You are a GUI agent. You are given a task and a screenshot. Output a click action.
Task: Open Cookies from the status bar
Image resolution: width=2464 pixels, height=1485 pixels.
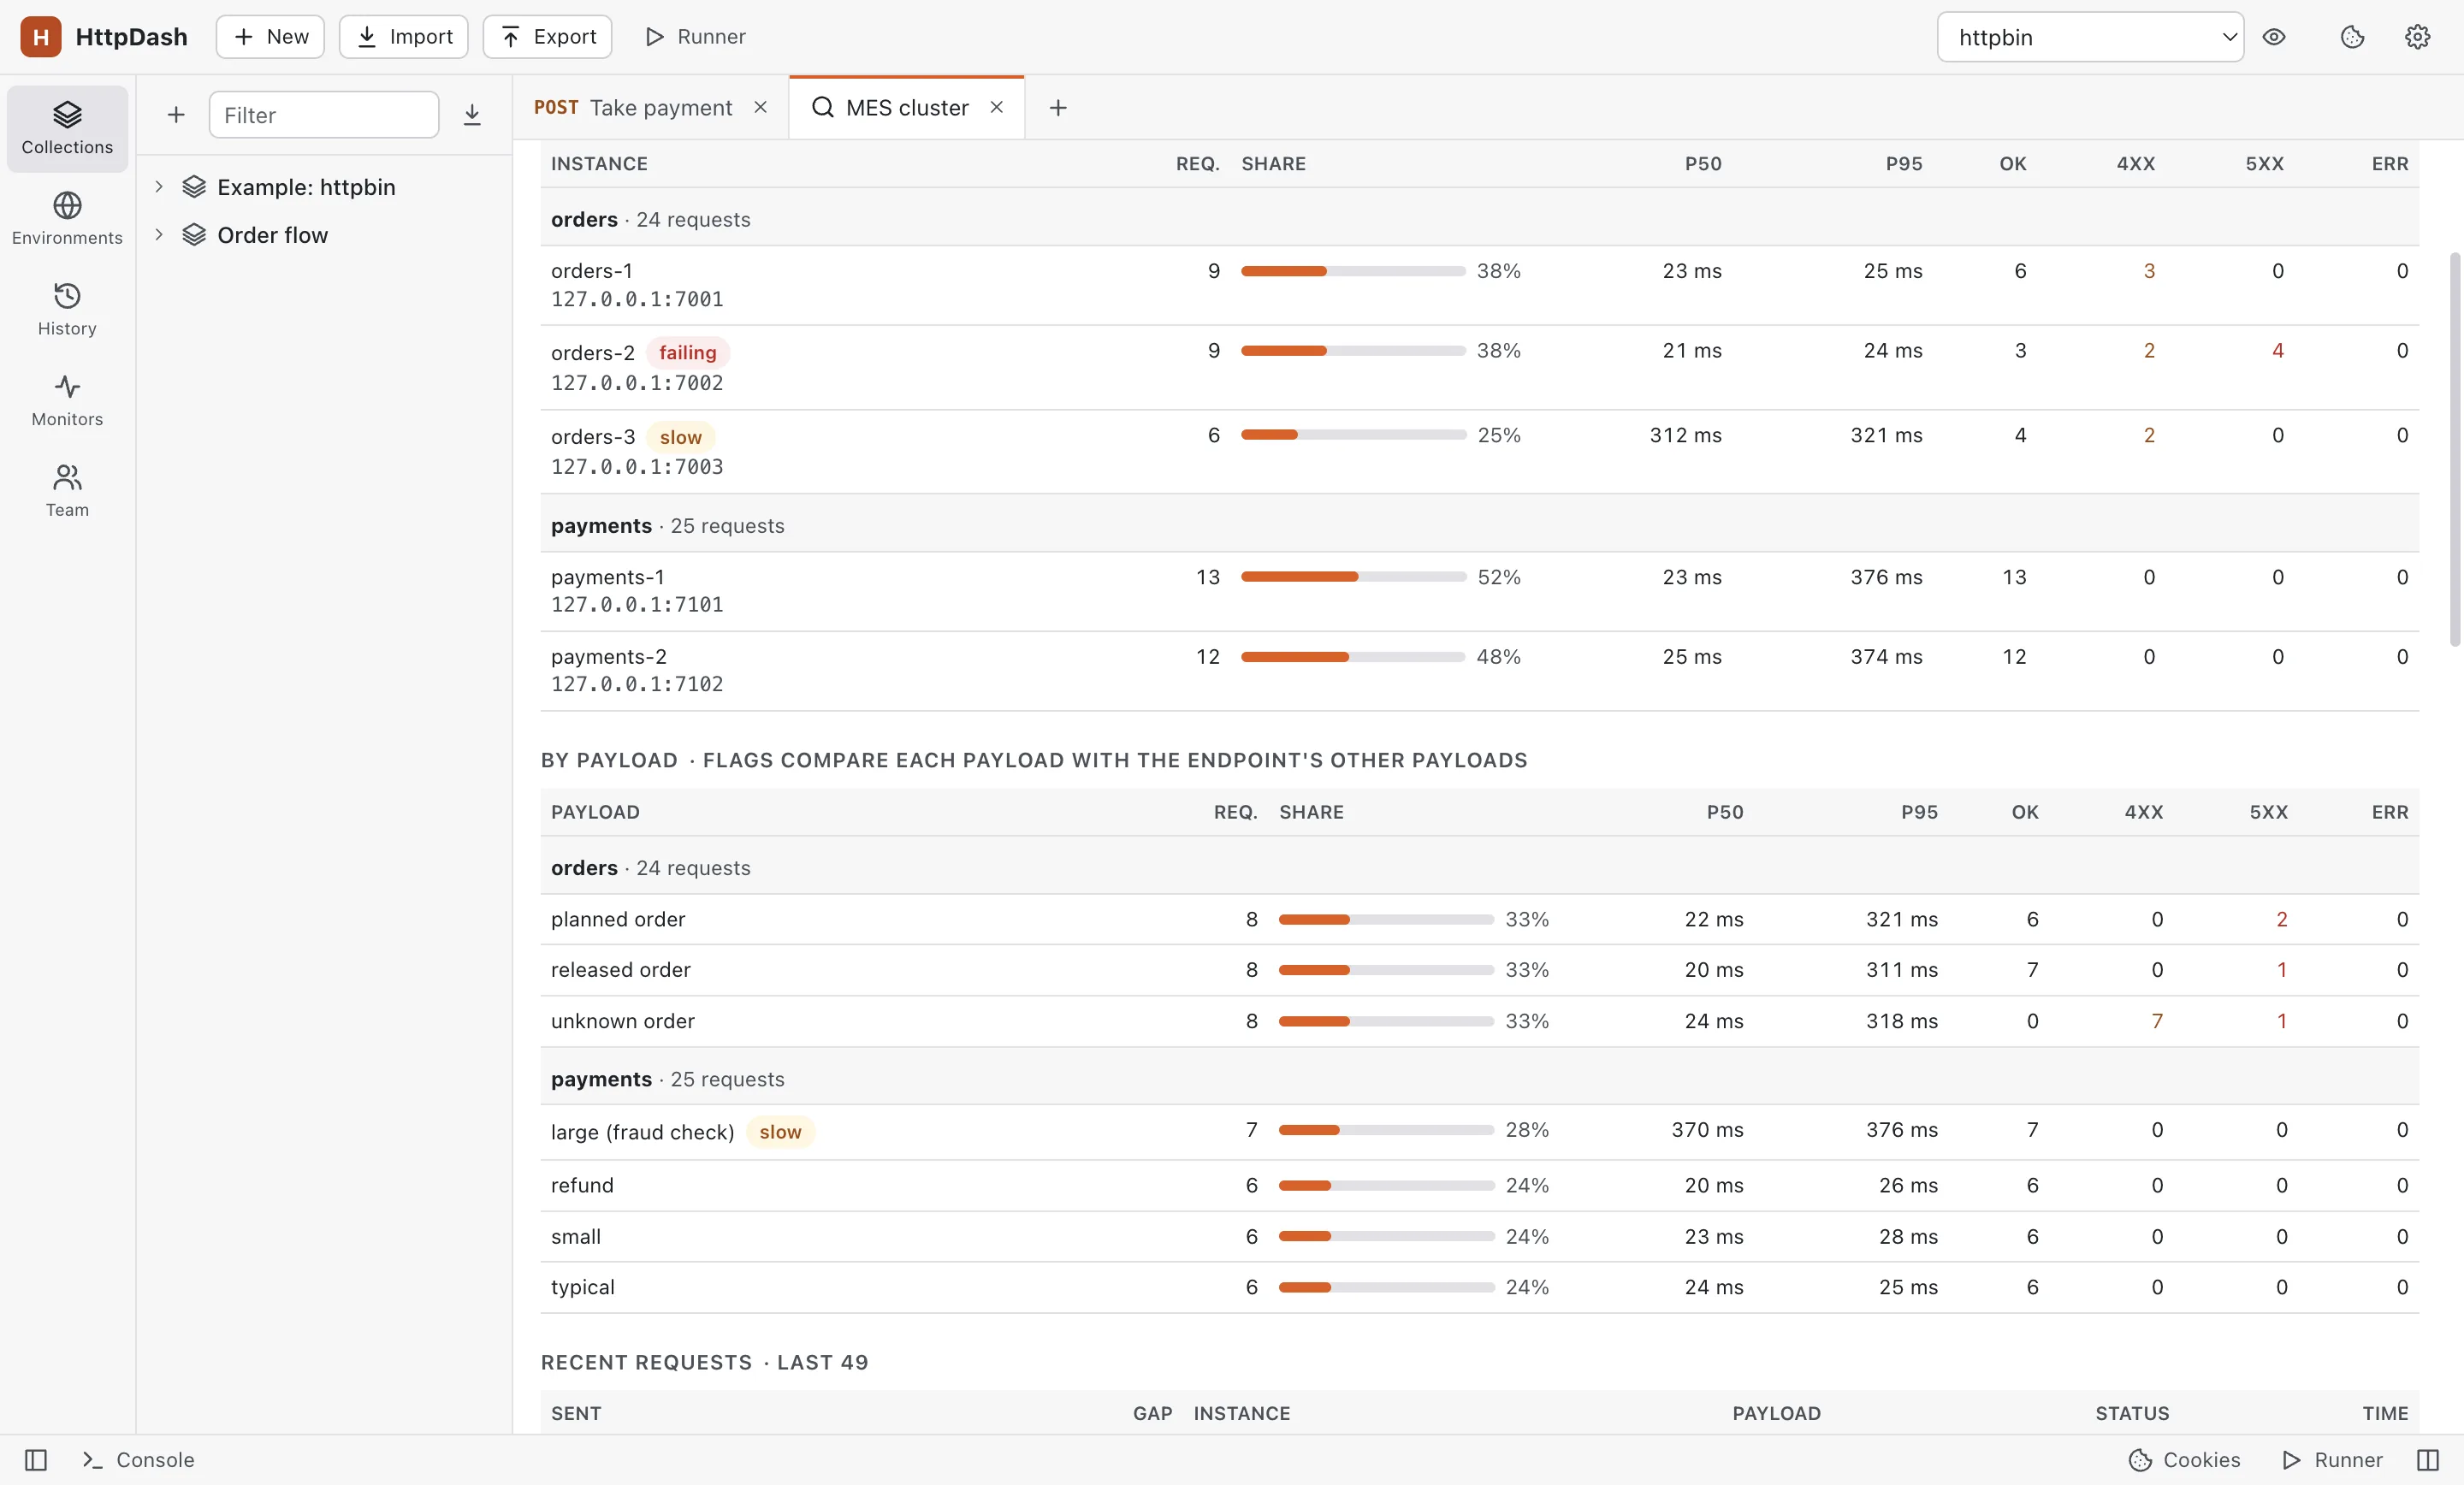click(2184, 1460)
